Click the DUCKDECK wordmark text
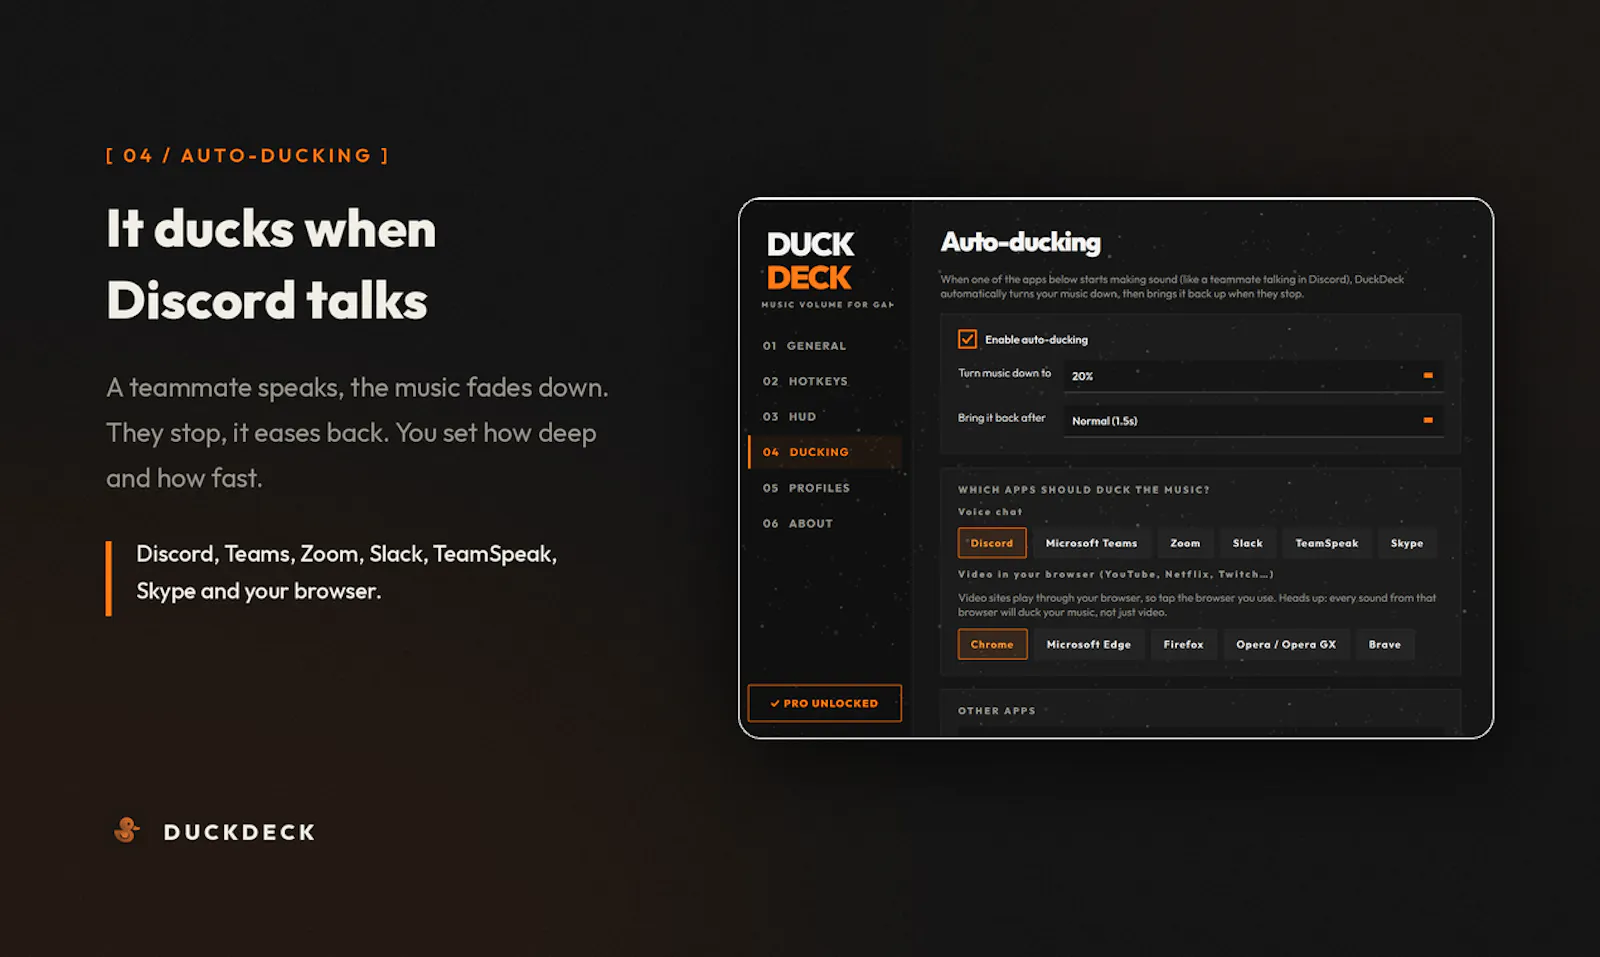The image size is (1600, 957). click(239, 832)
